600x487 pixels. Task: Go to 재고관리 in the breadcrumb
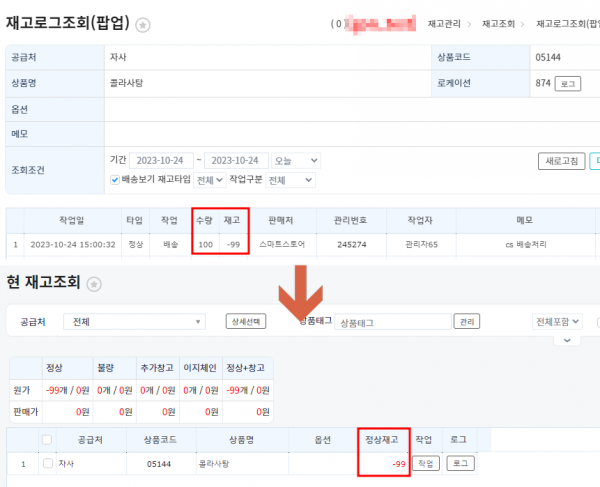pos(446,24)
